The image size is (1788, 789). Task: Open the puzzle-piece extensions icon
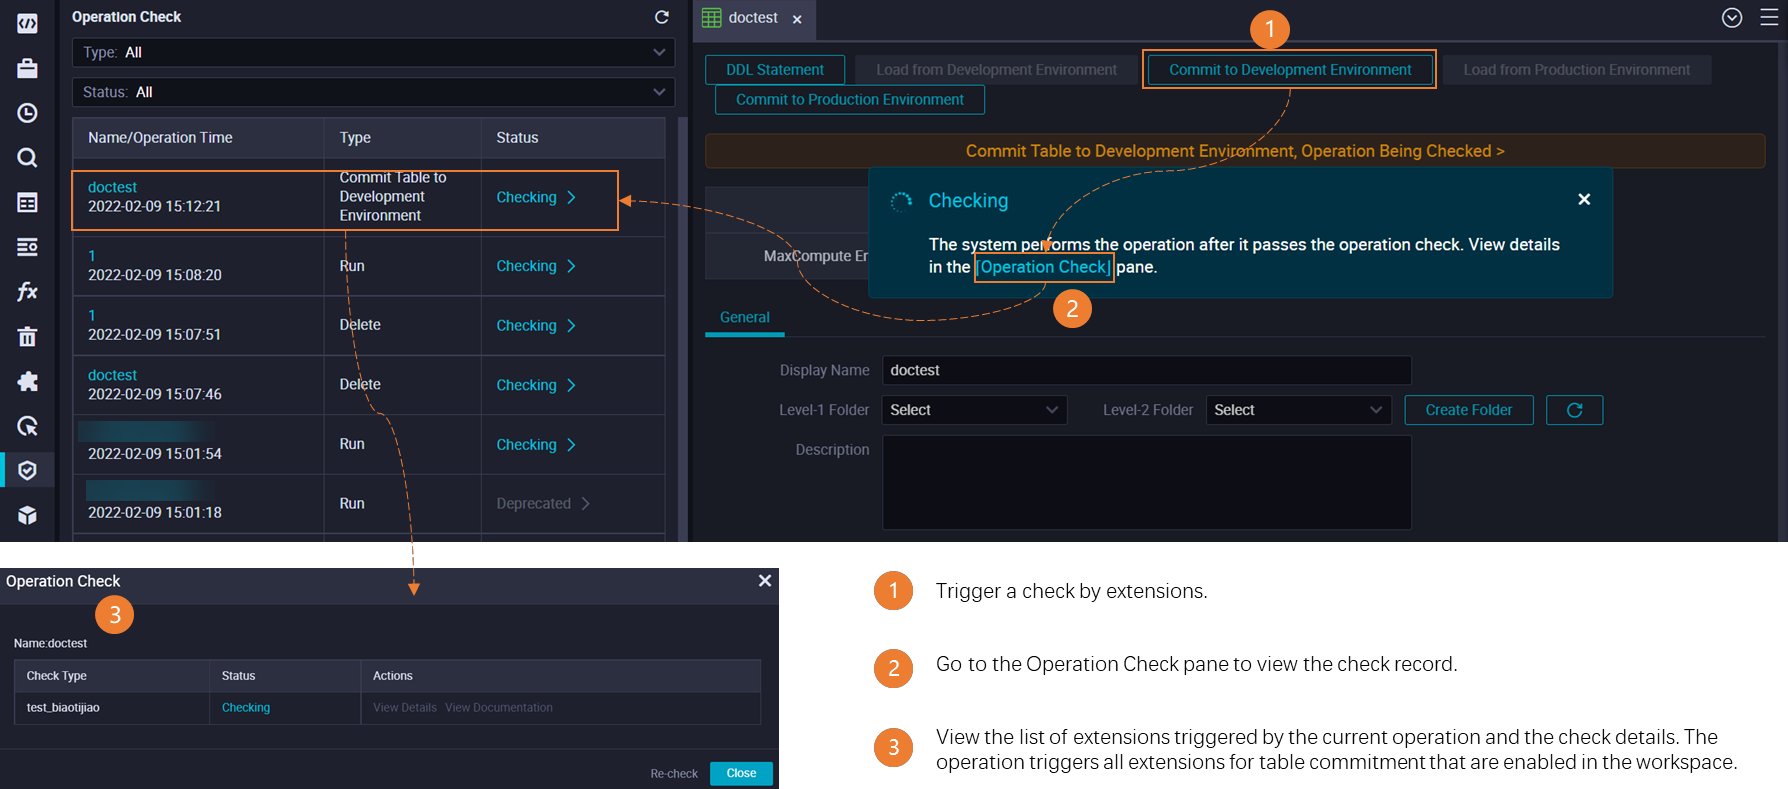coord(27,381)
